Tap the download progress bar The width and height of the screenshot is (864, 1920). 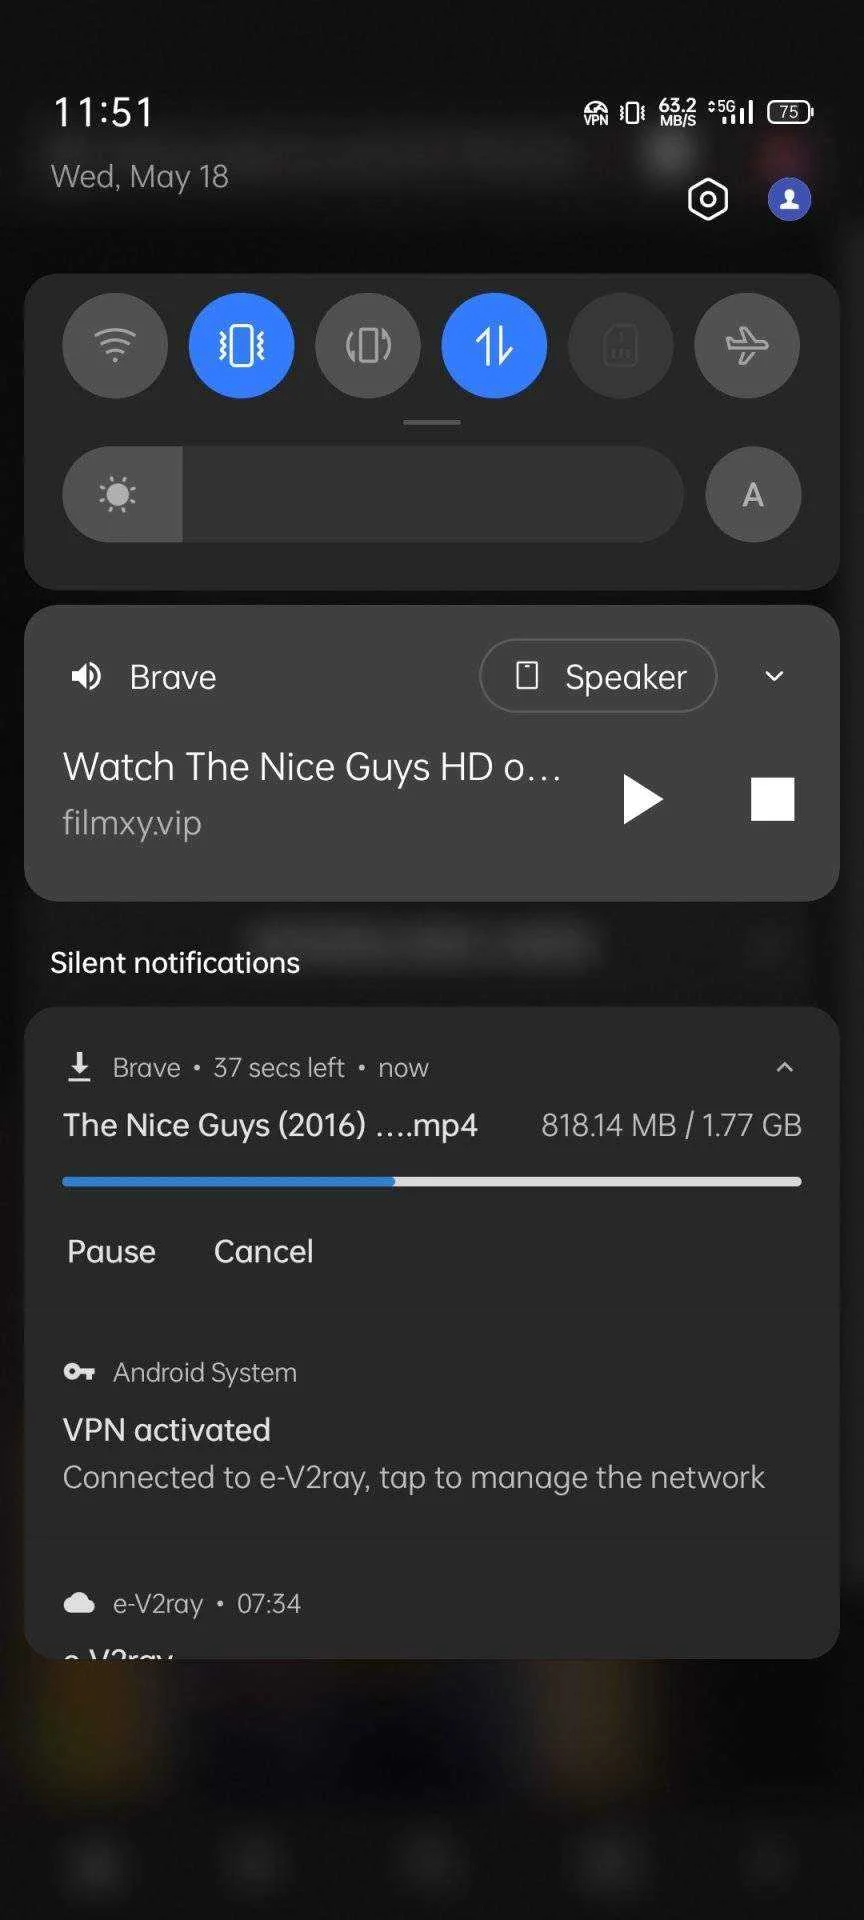pos(432,1181)
